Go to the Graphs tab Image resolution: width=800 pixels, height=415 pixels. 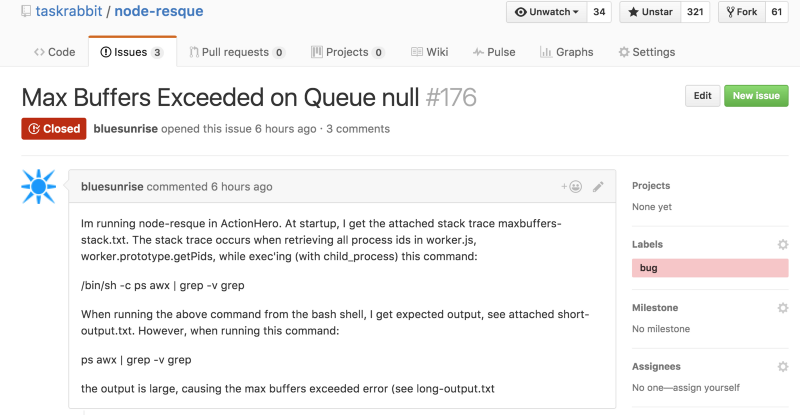(567, 52)
